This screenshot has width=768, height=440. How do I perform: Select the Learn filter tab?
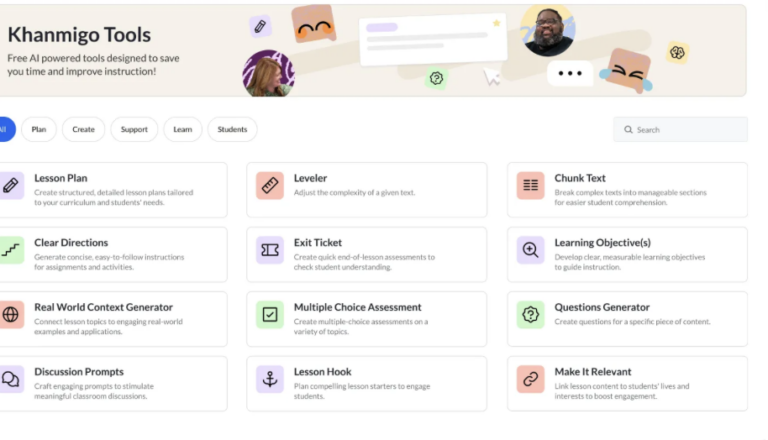pos(183,129)
